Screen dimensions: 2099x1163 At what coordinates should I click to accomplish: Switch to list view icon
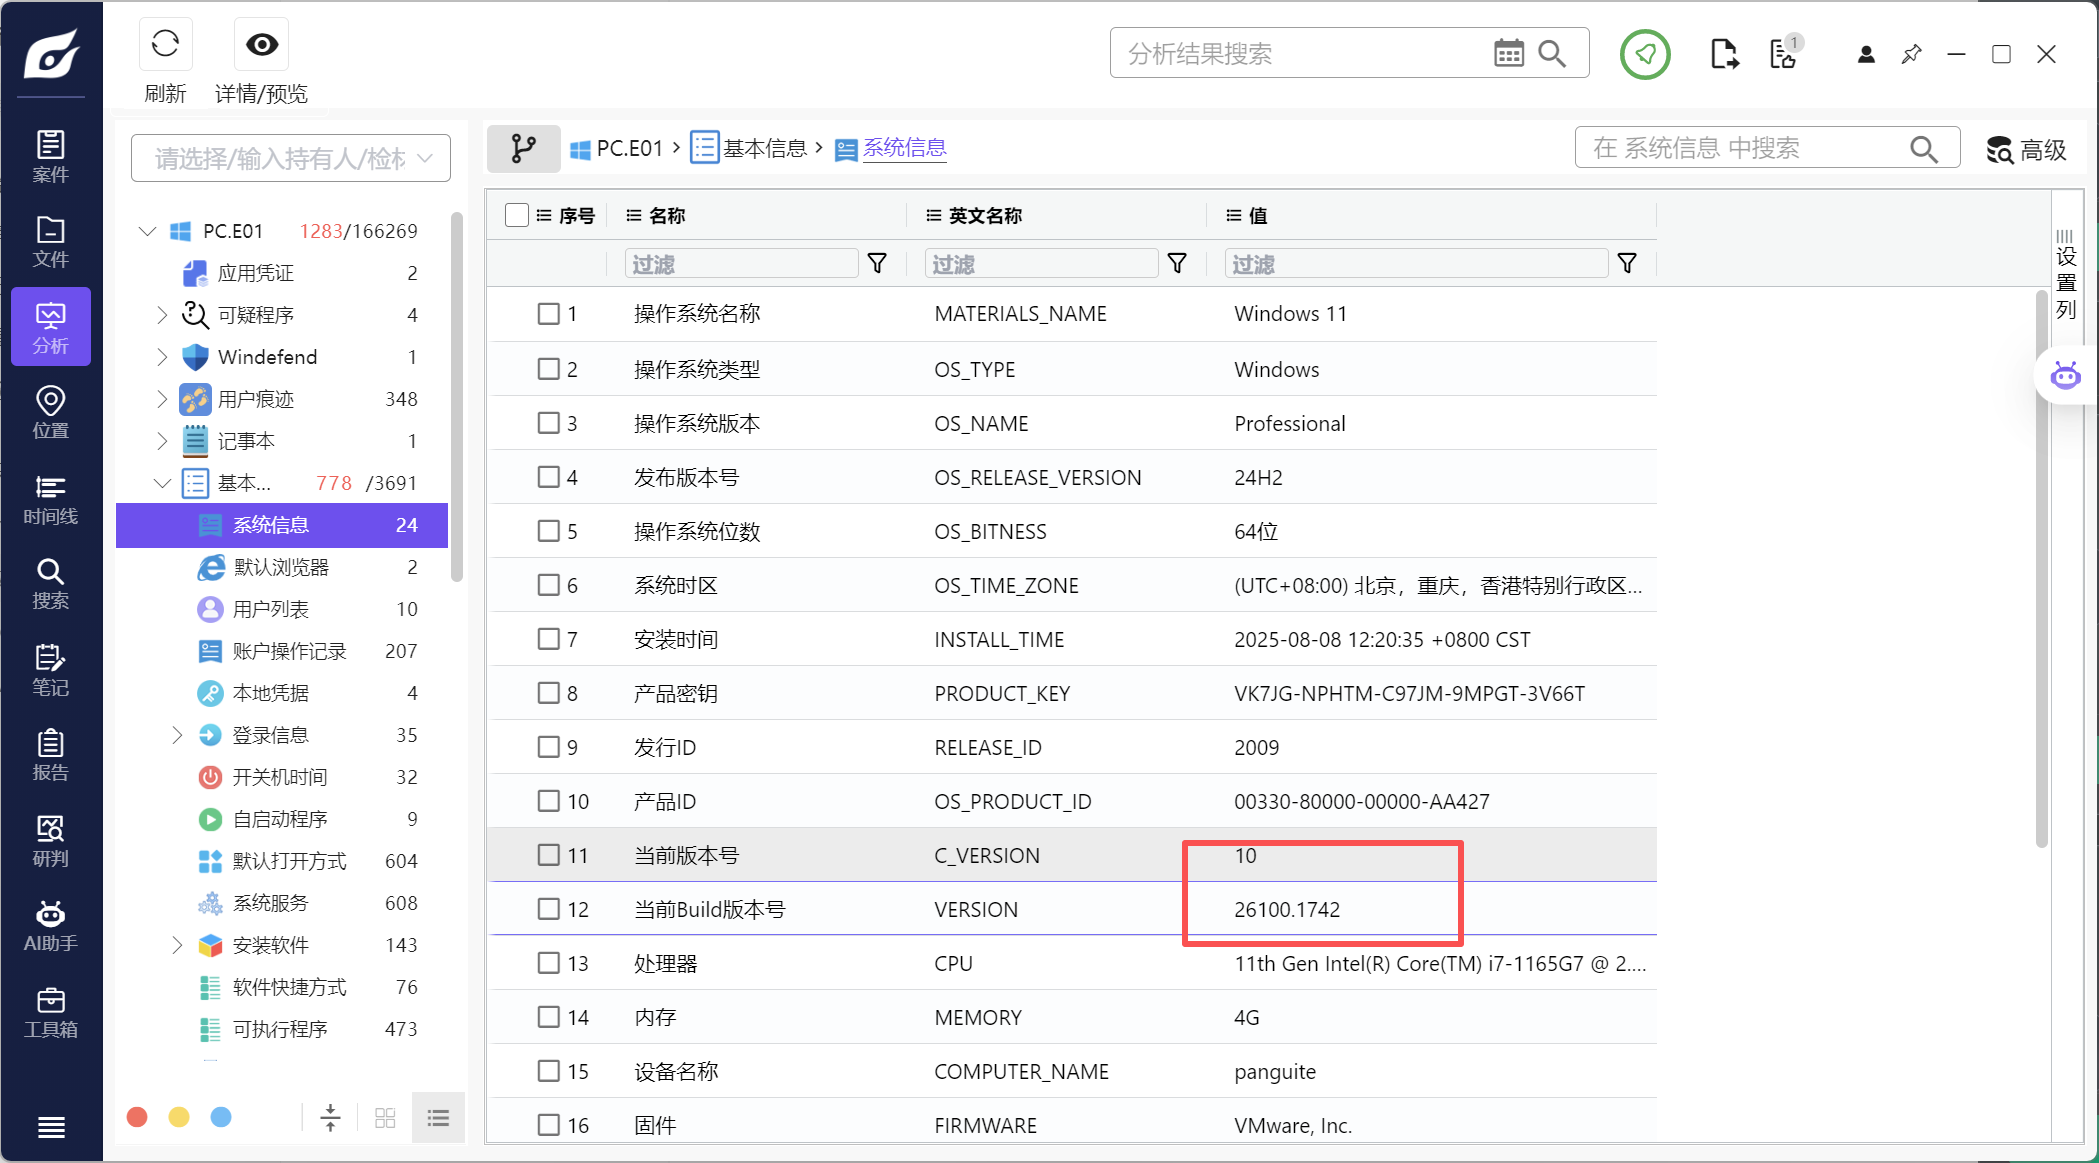tap(438, 1117)
